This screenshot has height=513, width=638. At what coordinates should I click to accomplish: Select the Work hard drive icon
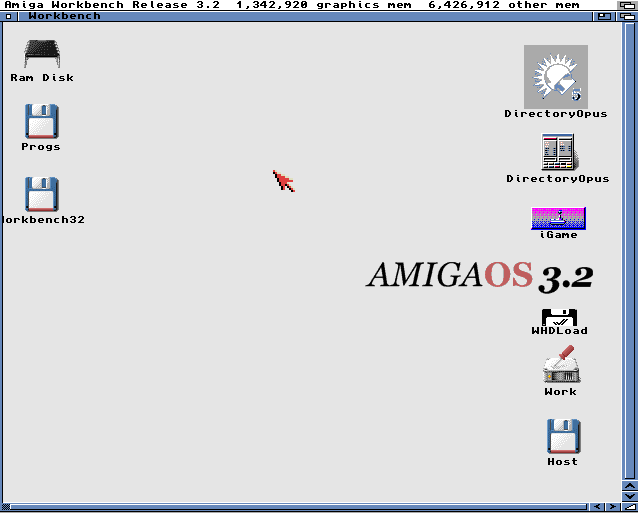click(561, 364)
